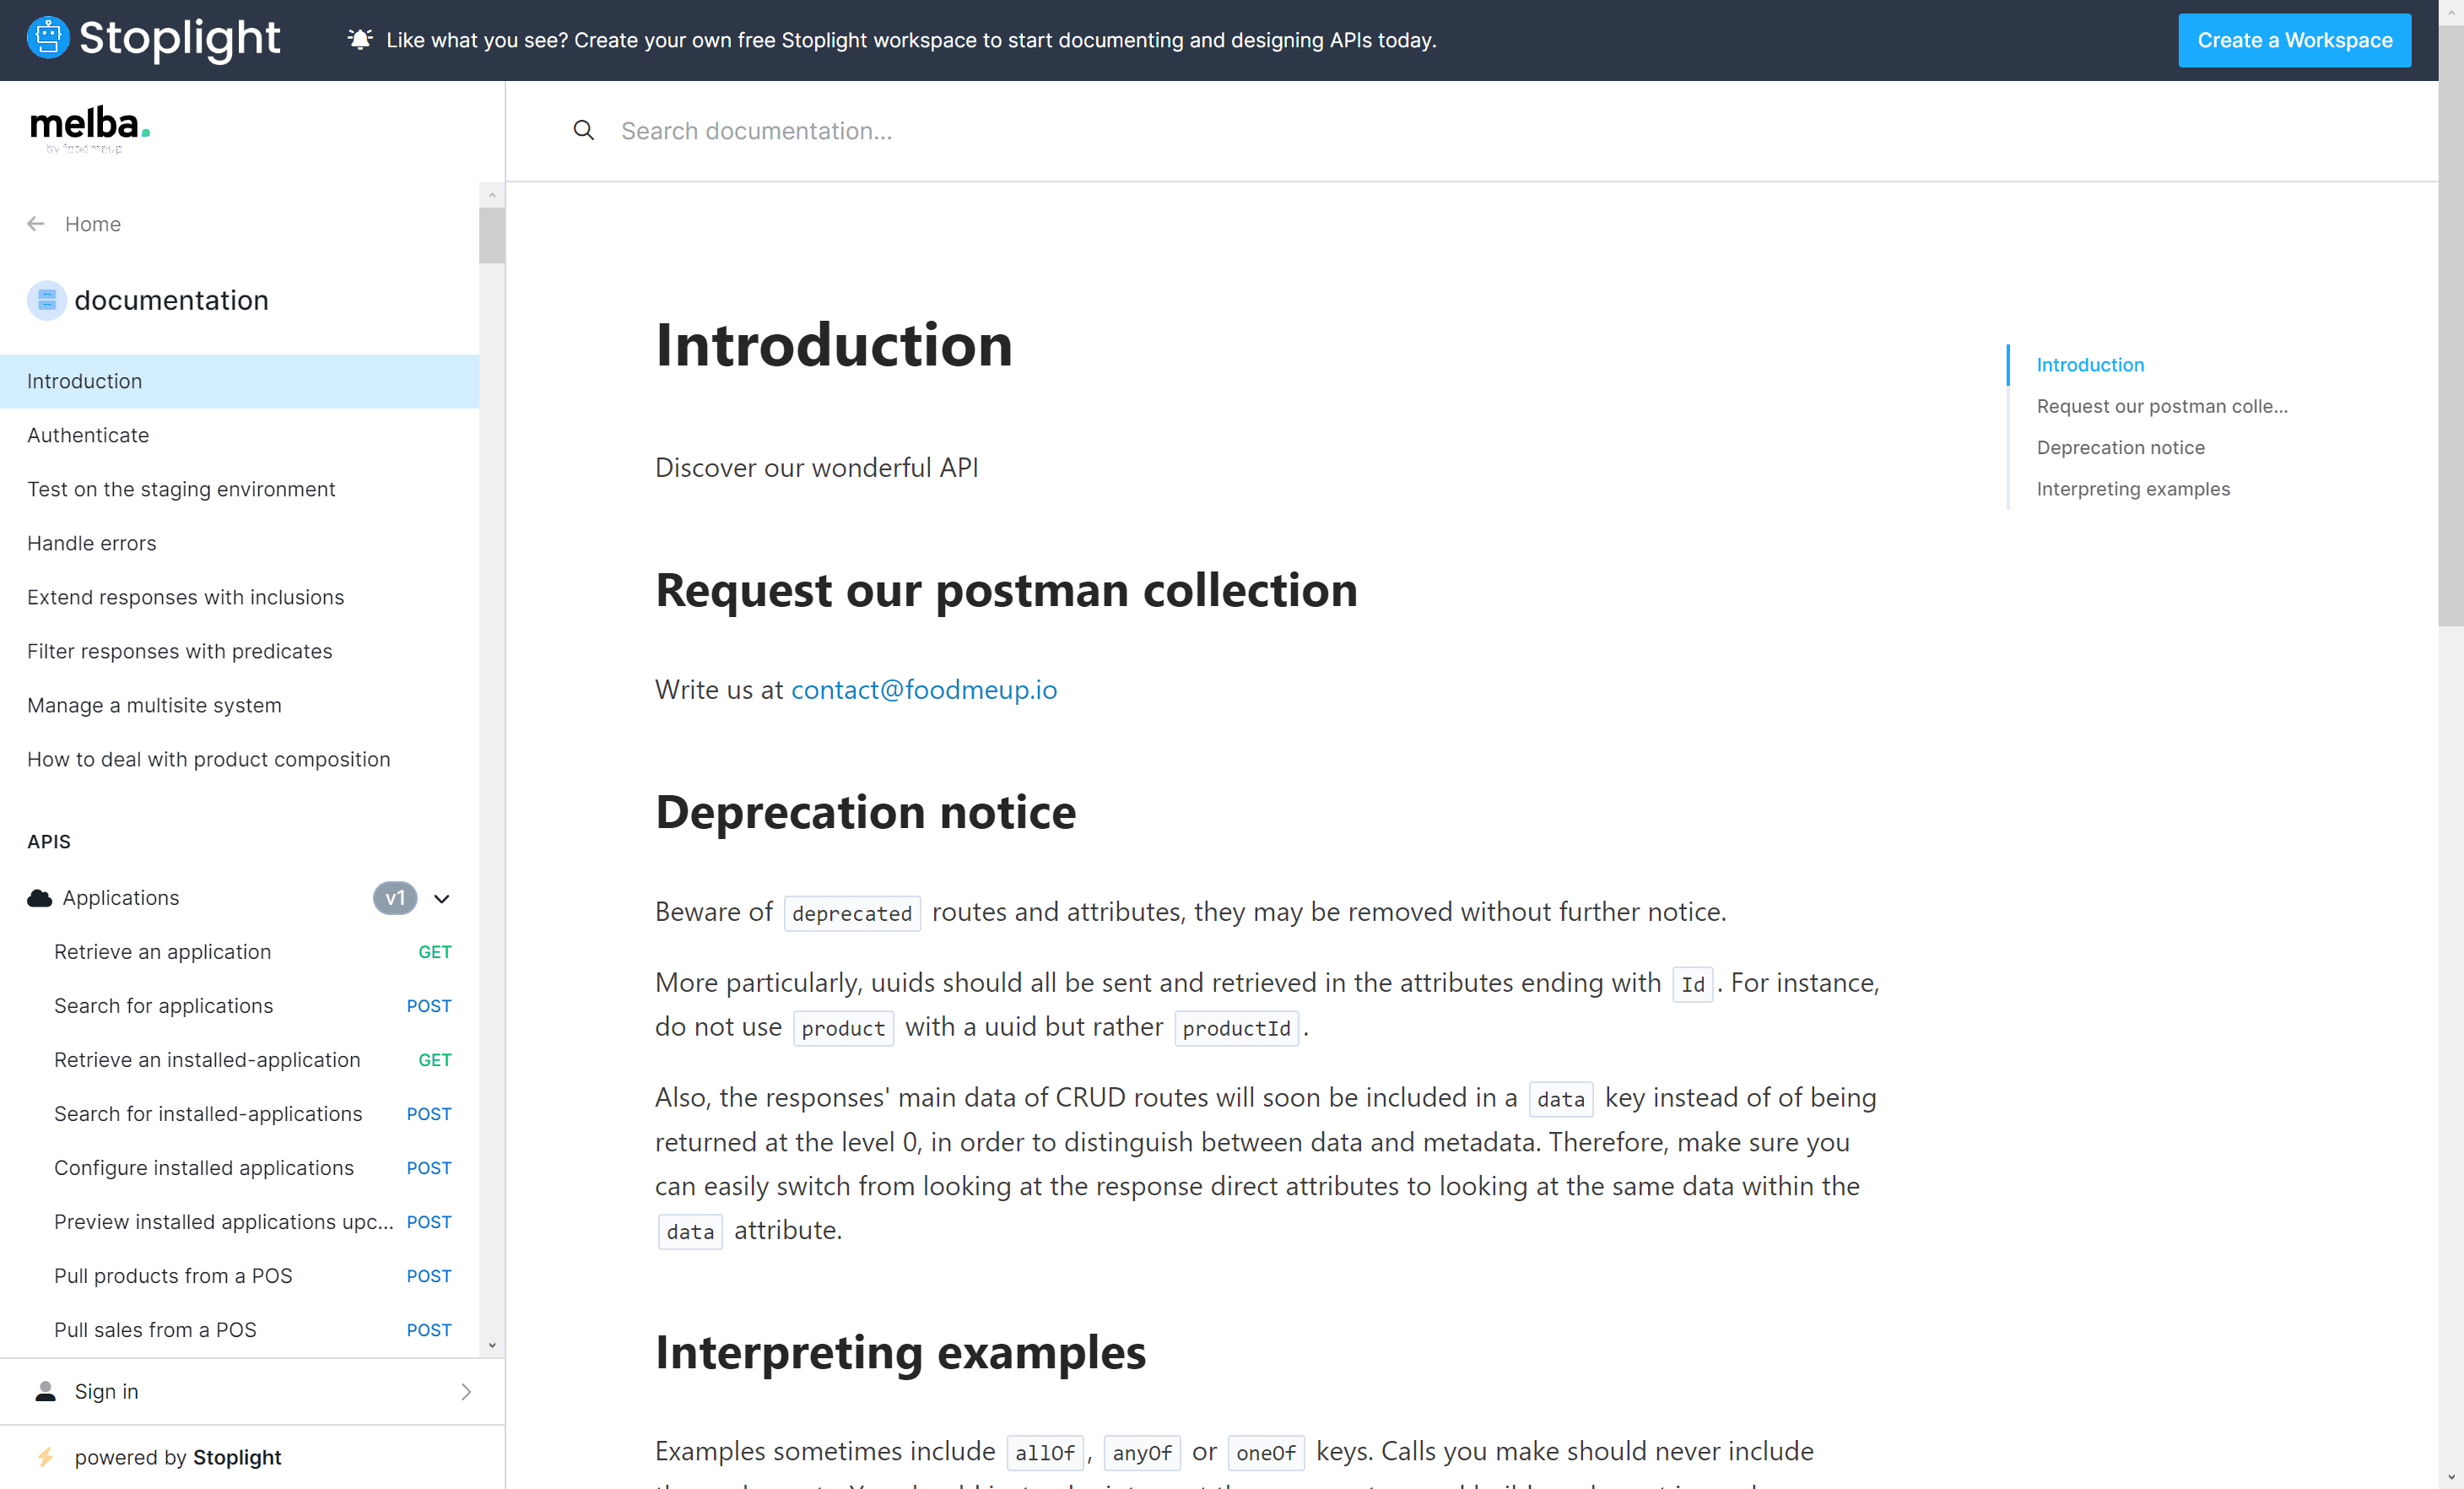Click the documentation project icon
The height and width of the screenshot is (1489, 2464).
pos(47,300)
